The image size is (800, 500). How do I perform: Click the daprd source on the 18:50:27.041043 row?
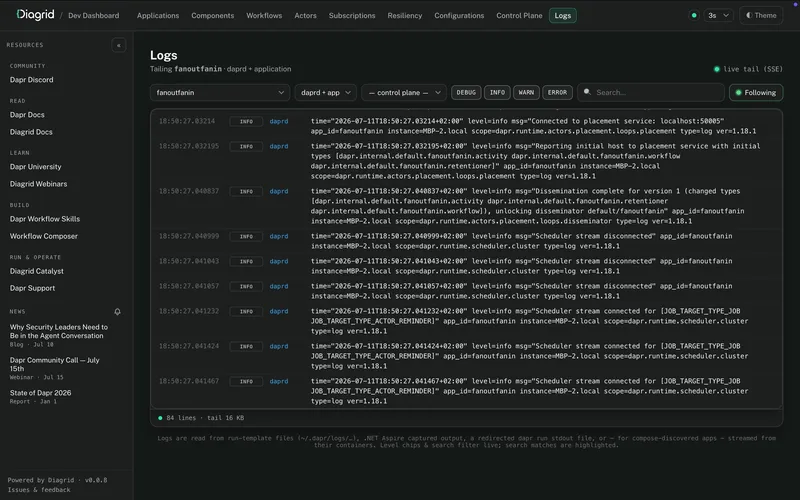point(279,261)
